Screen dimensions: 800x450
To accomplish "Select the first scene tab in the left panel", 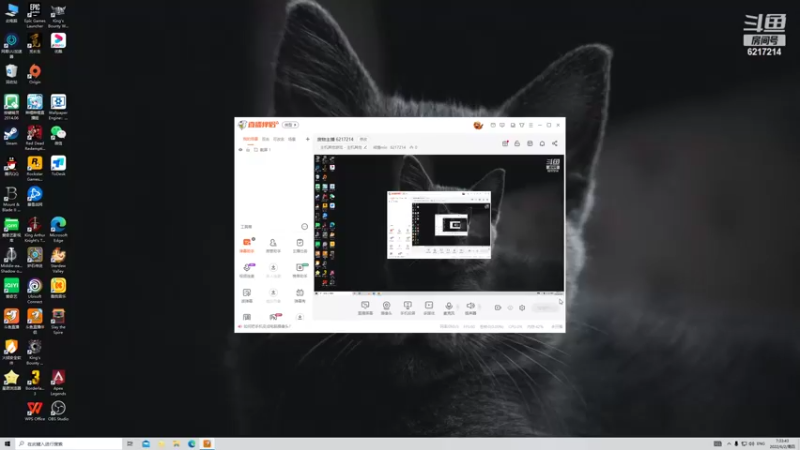I will tap(250, 139).
